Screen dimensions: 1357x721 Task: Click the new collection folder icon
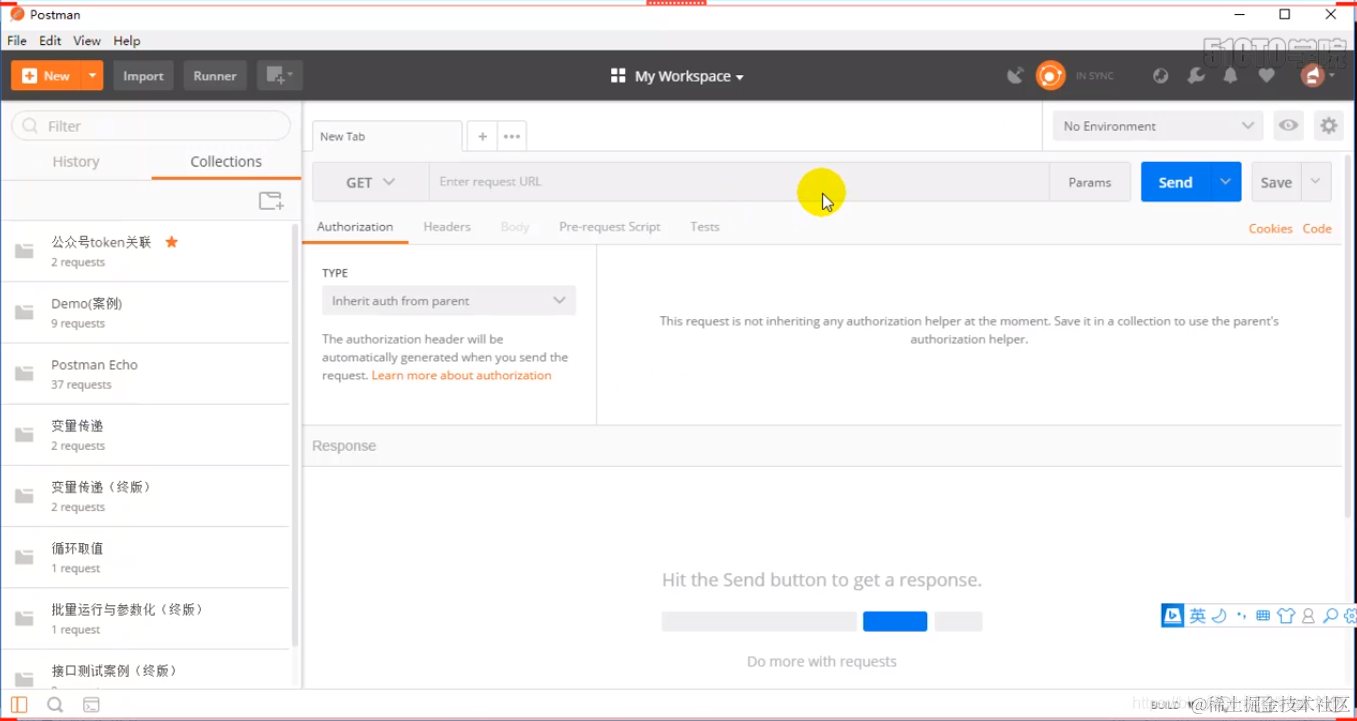(271, 201)
